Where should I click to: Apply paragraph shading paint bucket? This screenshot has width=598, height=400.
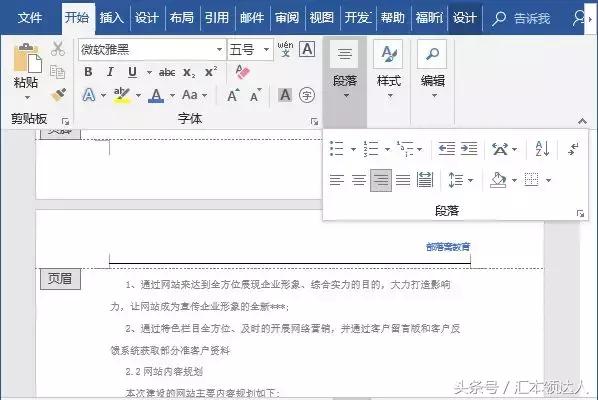coord(498,180)
